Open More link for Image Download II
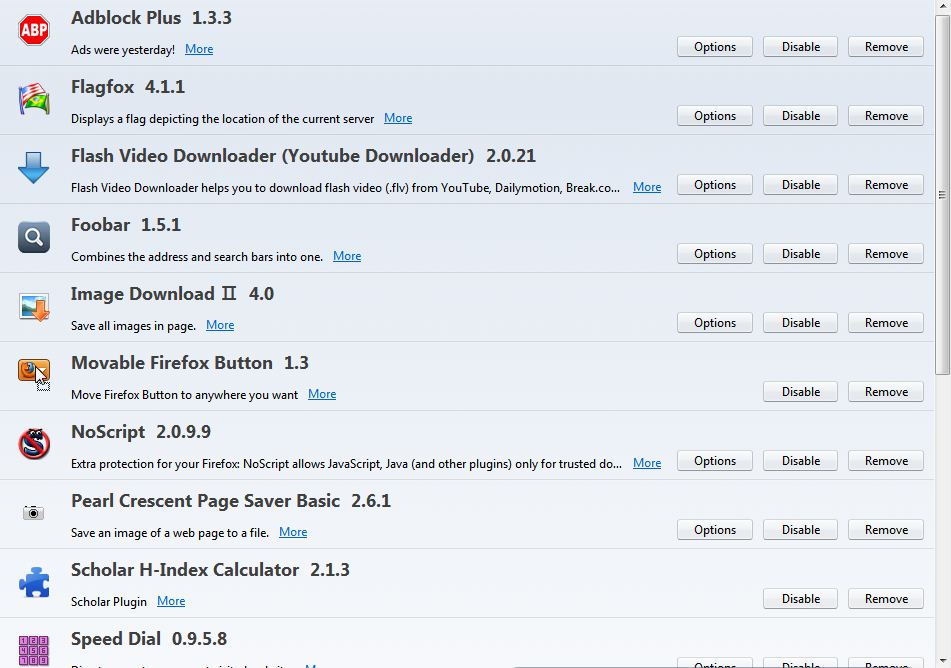Screen dimensions: 951x668 click(x=220, y=325)
